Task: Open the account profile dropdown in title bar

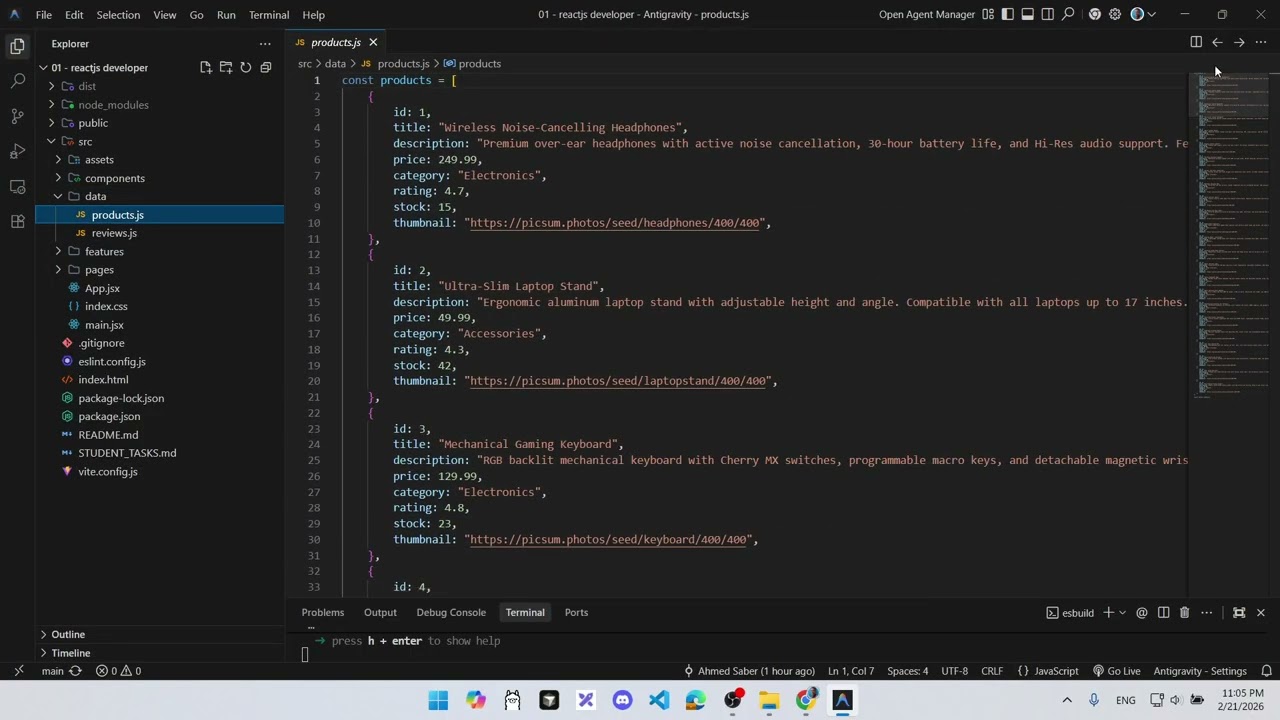Action: coord(1142,14)
